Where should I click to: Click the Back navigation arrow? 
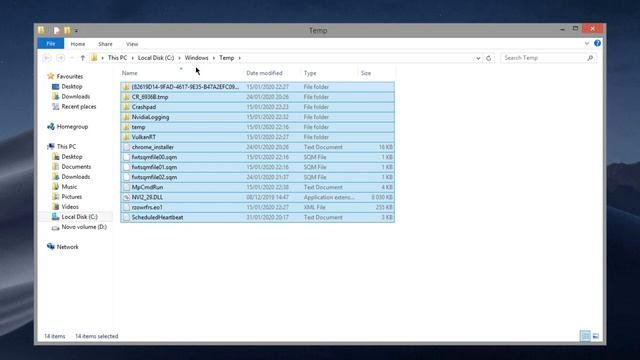click(x=47, y=58)
